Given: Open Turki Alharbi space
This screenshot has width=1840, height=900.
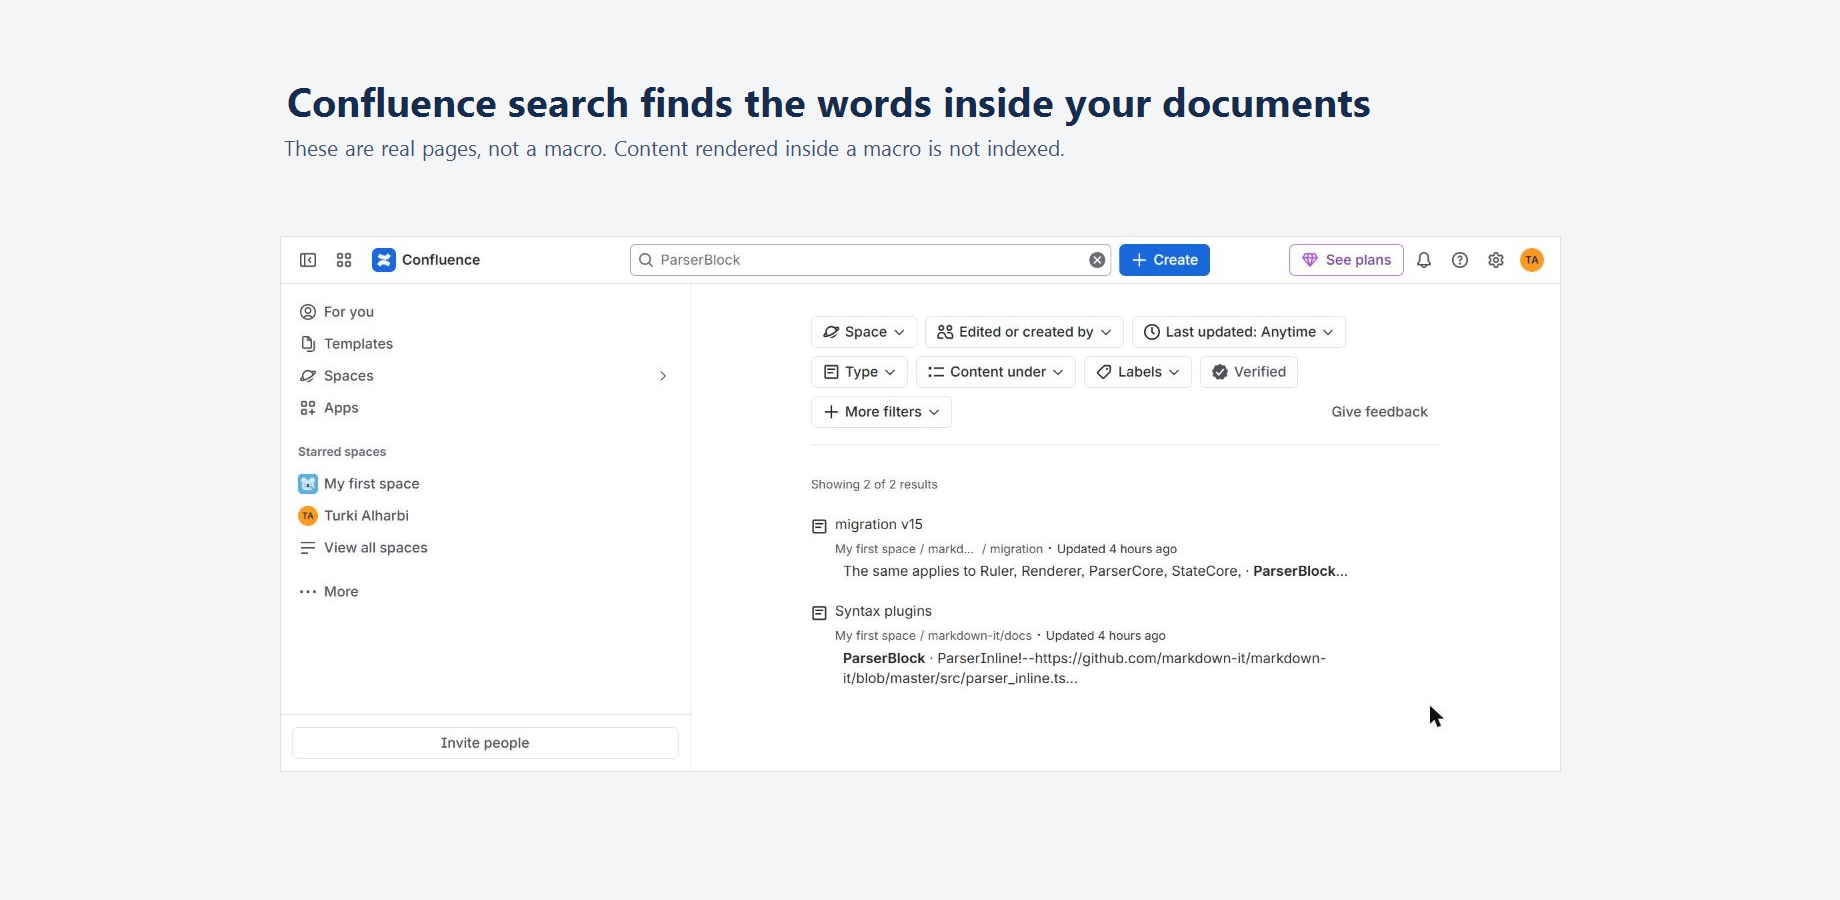Looking at the screenshot, I should 366,516.
